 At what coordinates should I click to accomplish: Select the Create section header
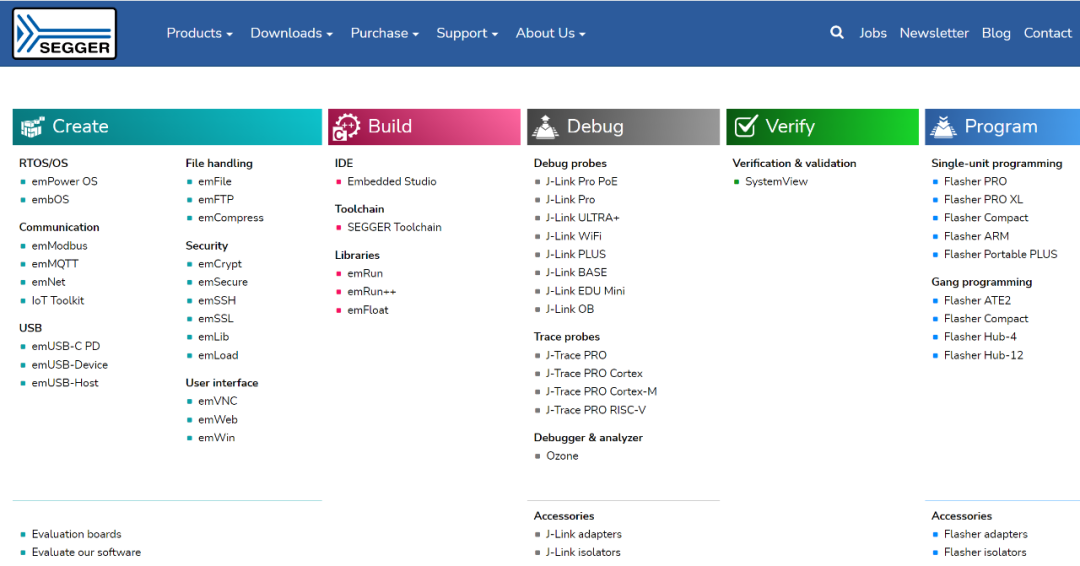(167, 127)
